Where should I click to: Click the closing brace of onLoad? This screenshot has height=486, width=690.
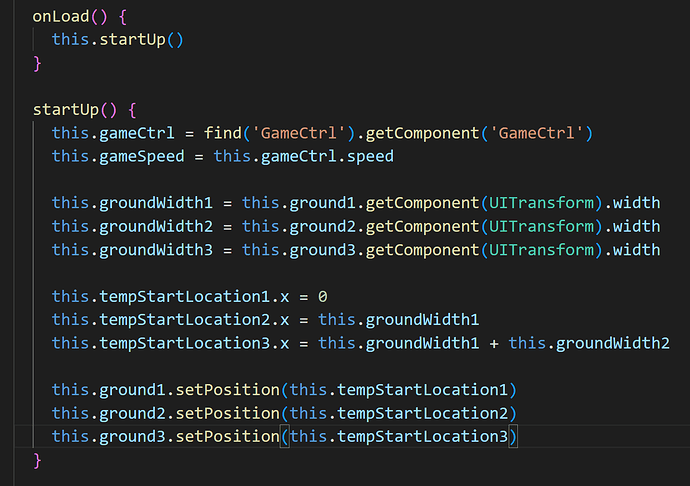[x=38, y=63]
